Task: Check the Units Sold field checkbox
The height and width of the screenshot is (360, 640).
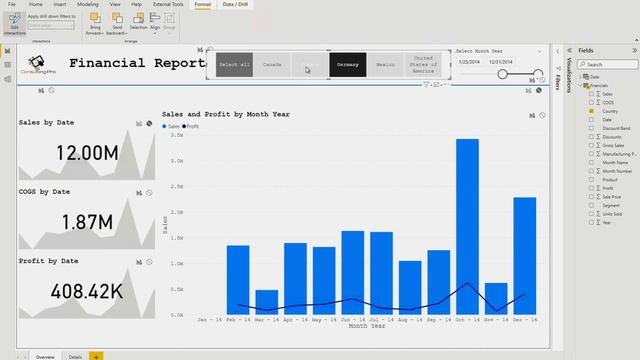Action: click(x=591, y=214)
